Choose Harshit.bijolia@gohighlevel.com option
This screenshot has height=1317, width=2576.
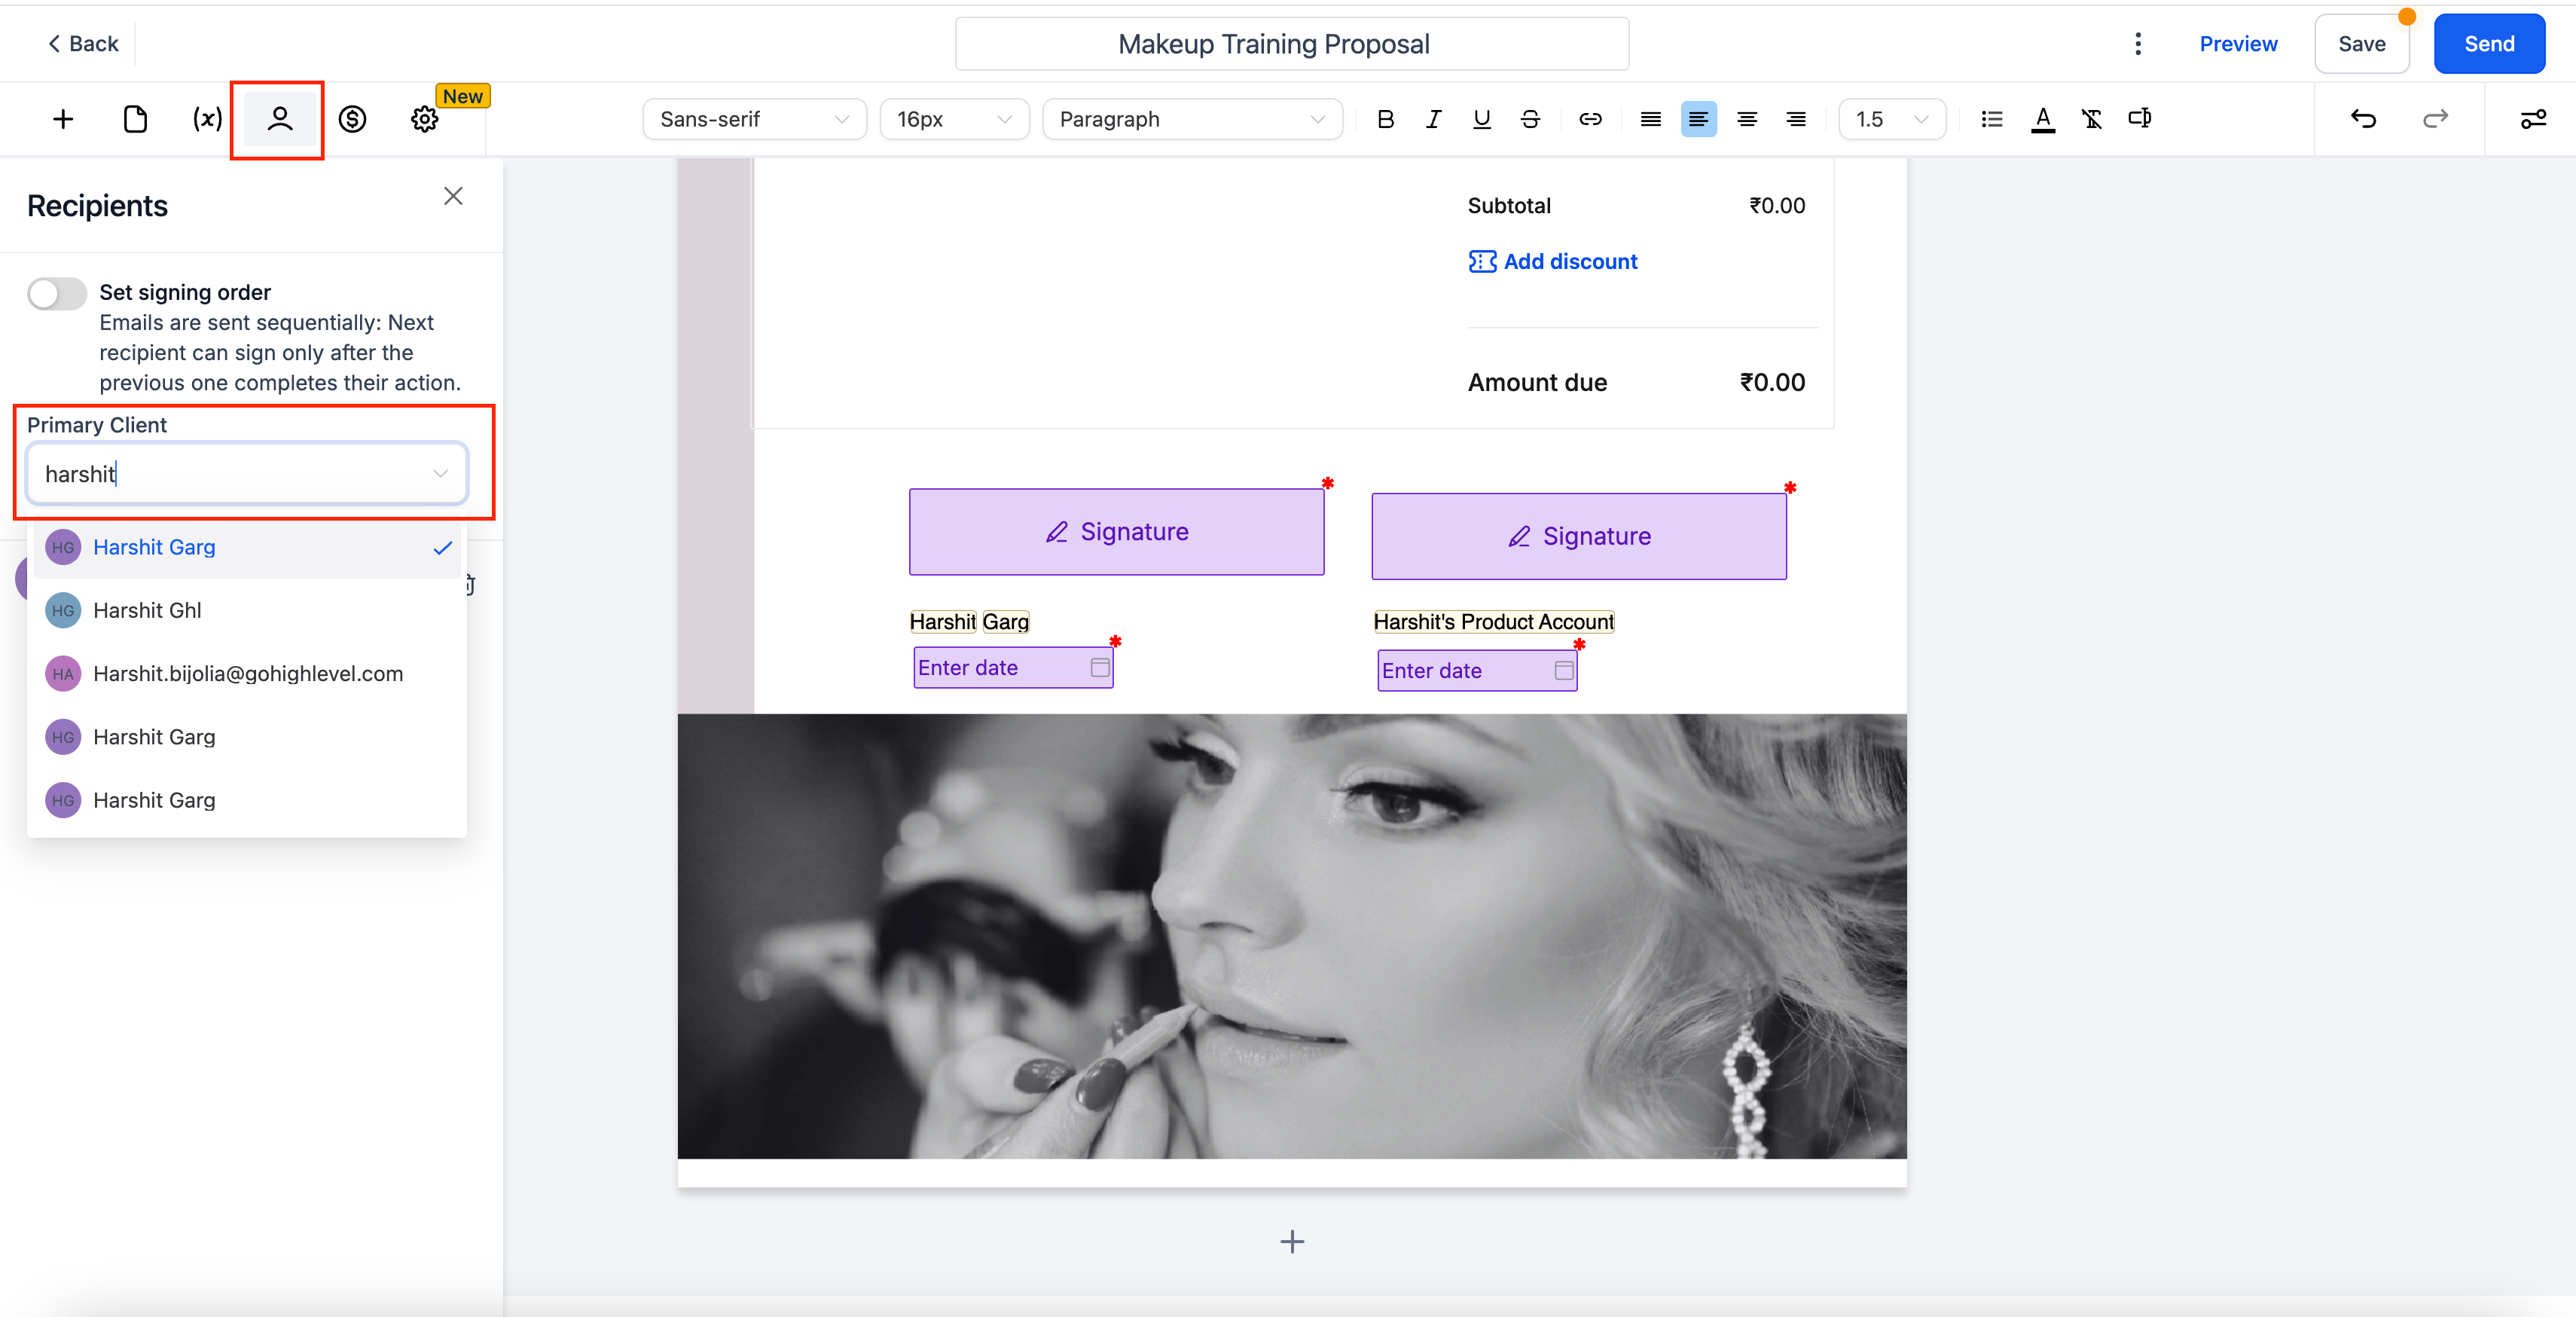click(x=248, y=673)
